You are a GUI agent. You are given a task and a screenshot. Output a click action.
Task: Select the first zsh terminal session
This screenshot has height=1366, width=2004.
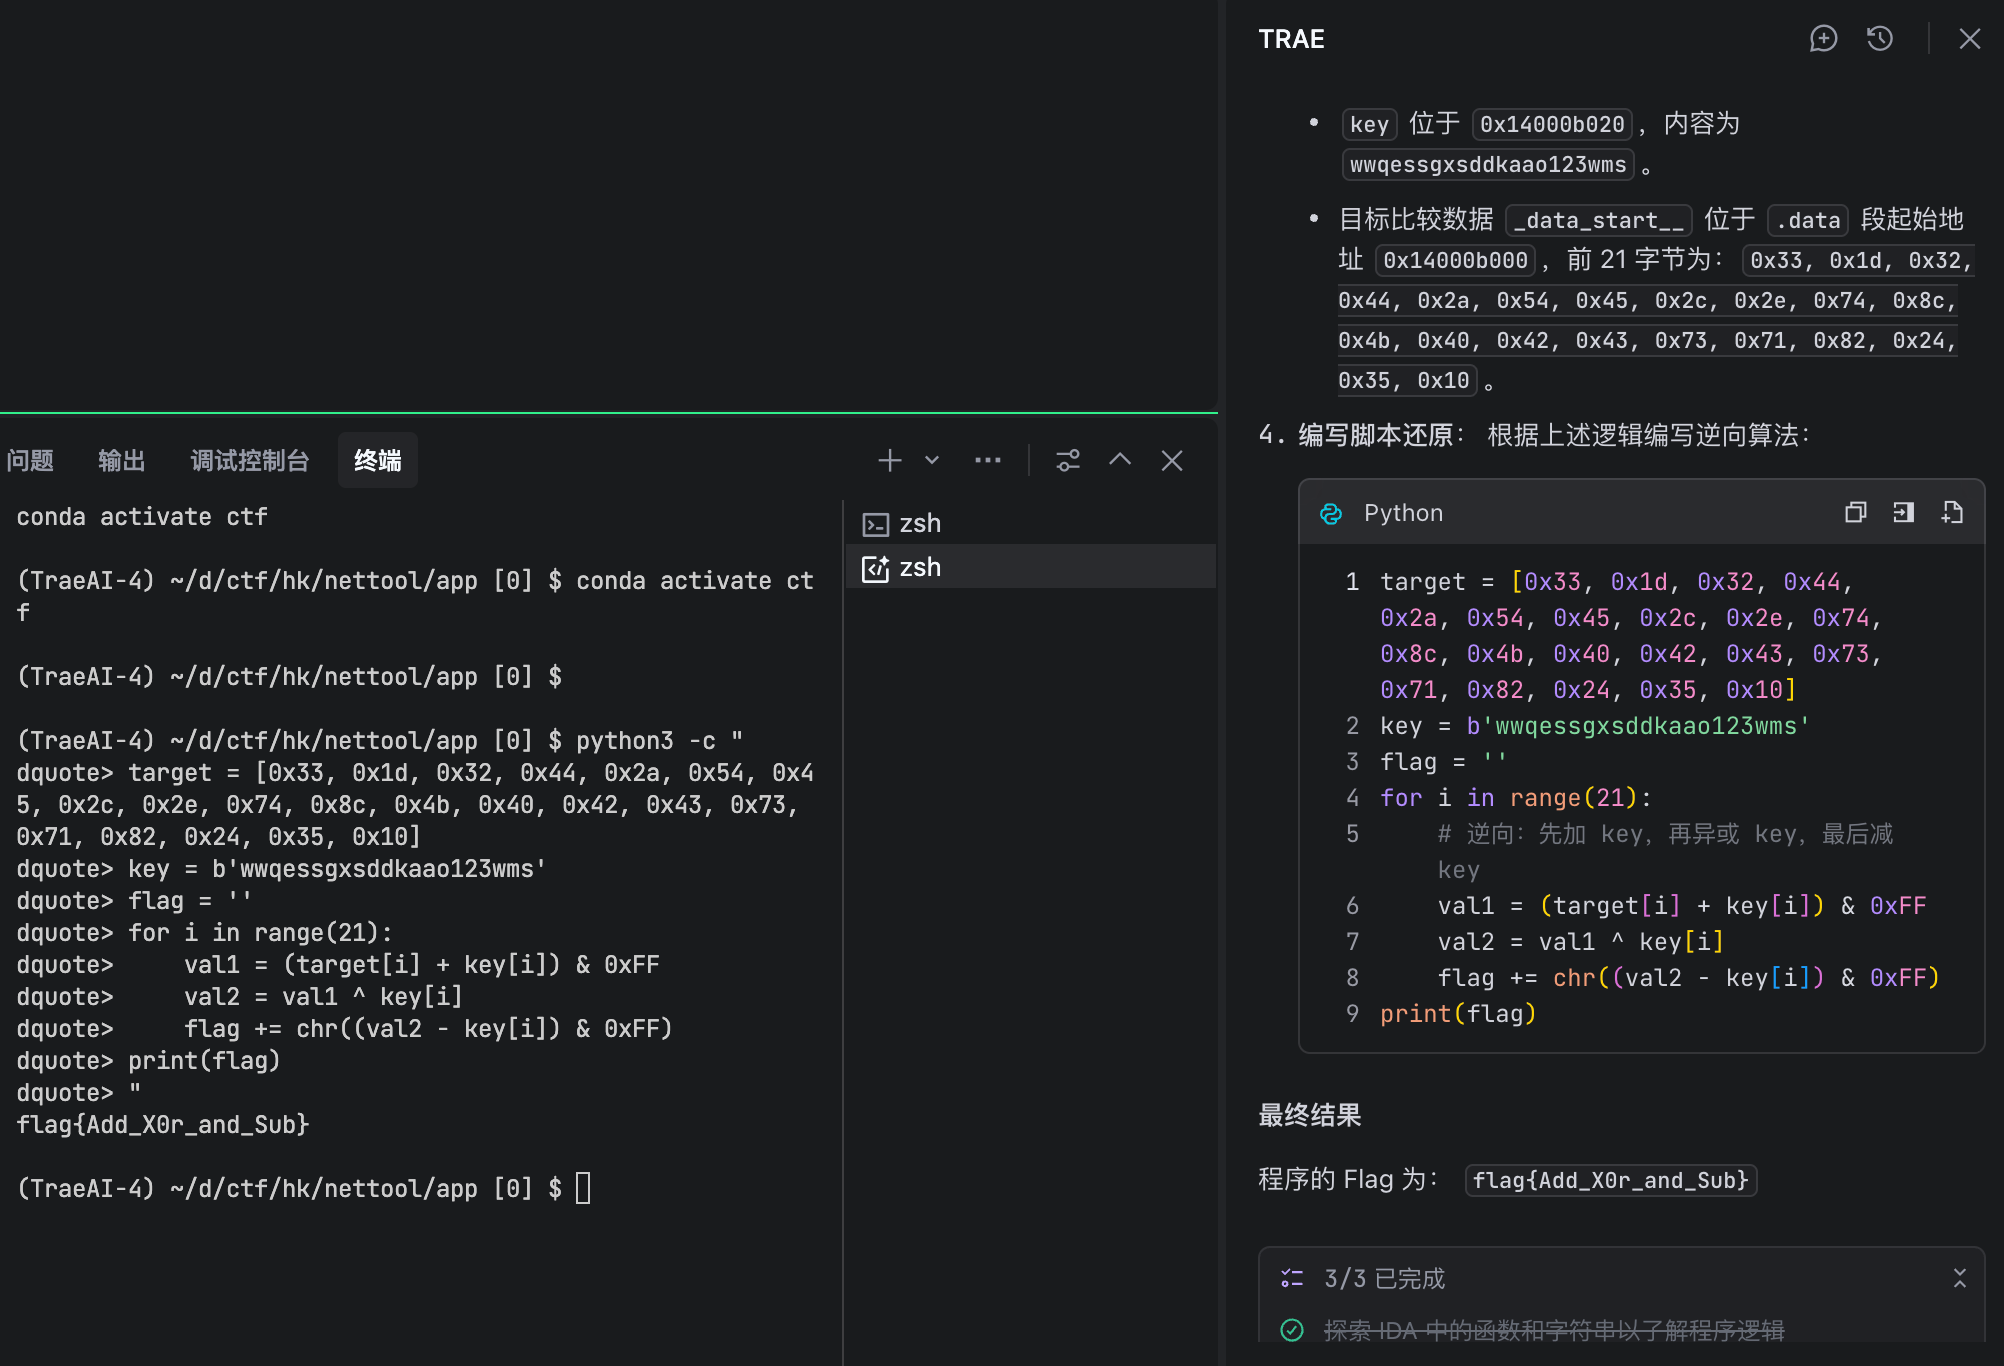(x=920, y=523)
